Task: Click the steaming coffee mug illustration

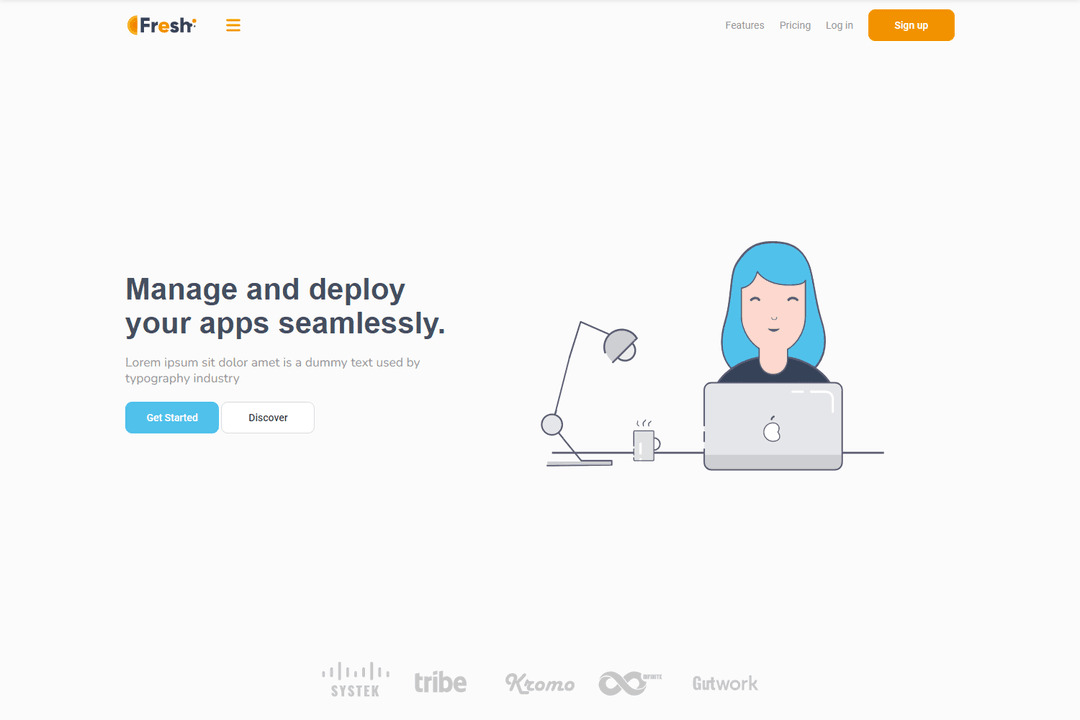Action: pos(645,441)
